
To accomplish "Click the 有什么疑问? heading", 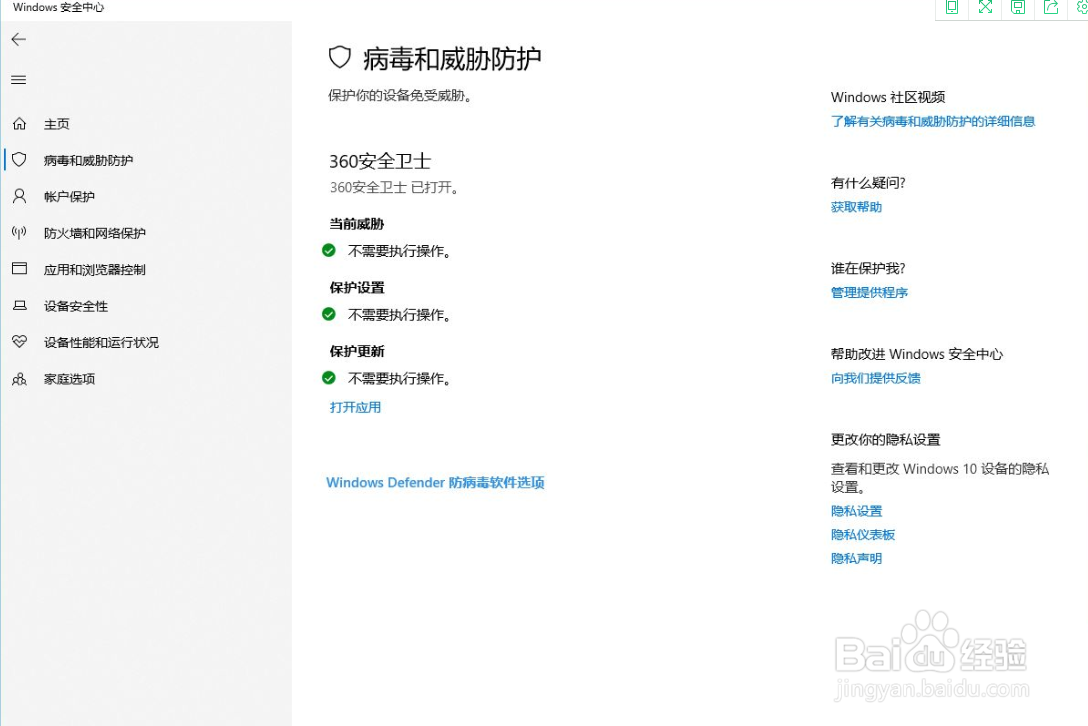I will click(867, 183).
